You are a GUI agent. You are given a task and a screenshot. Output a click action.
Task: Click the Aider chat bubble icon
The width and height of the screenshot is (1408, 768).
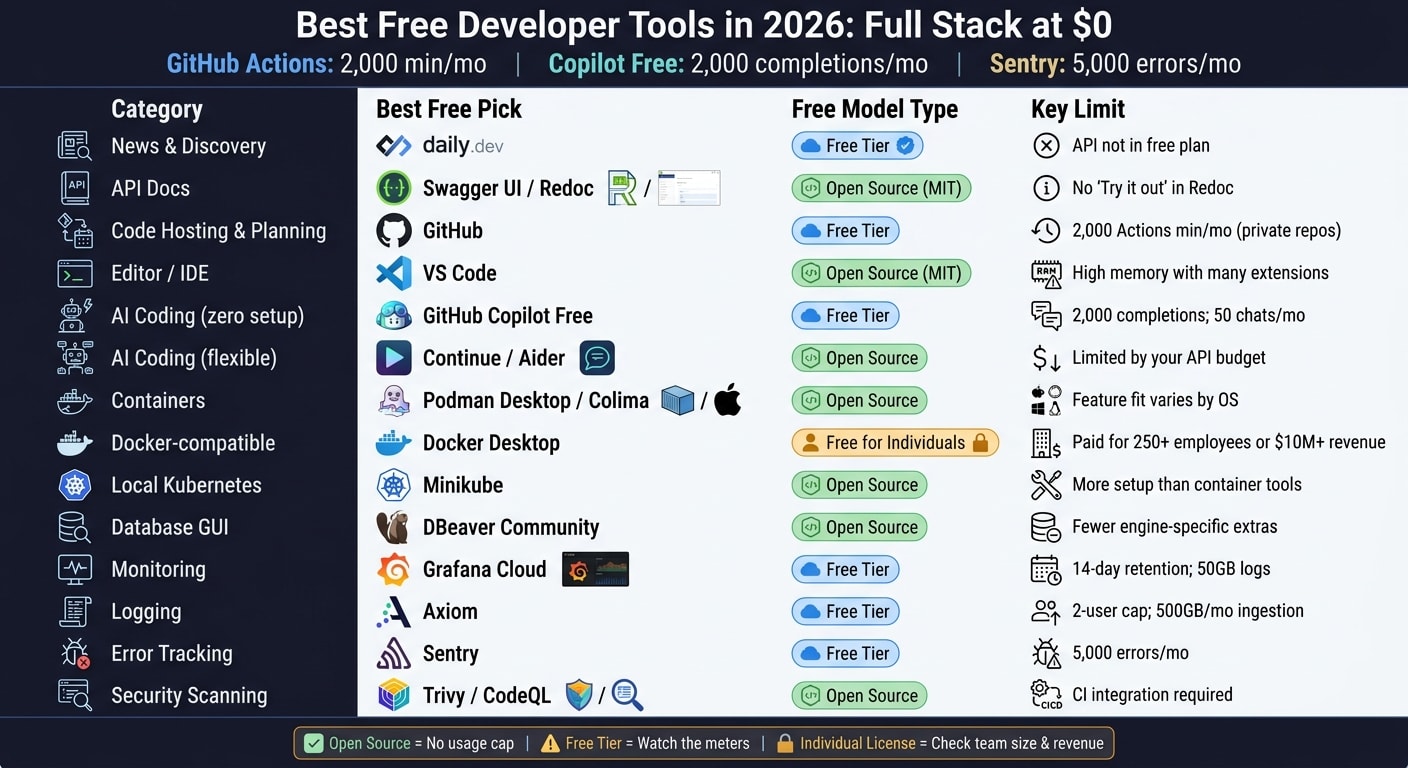pyautogui.click(x=597, y=357)
